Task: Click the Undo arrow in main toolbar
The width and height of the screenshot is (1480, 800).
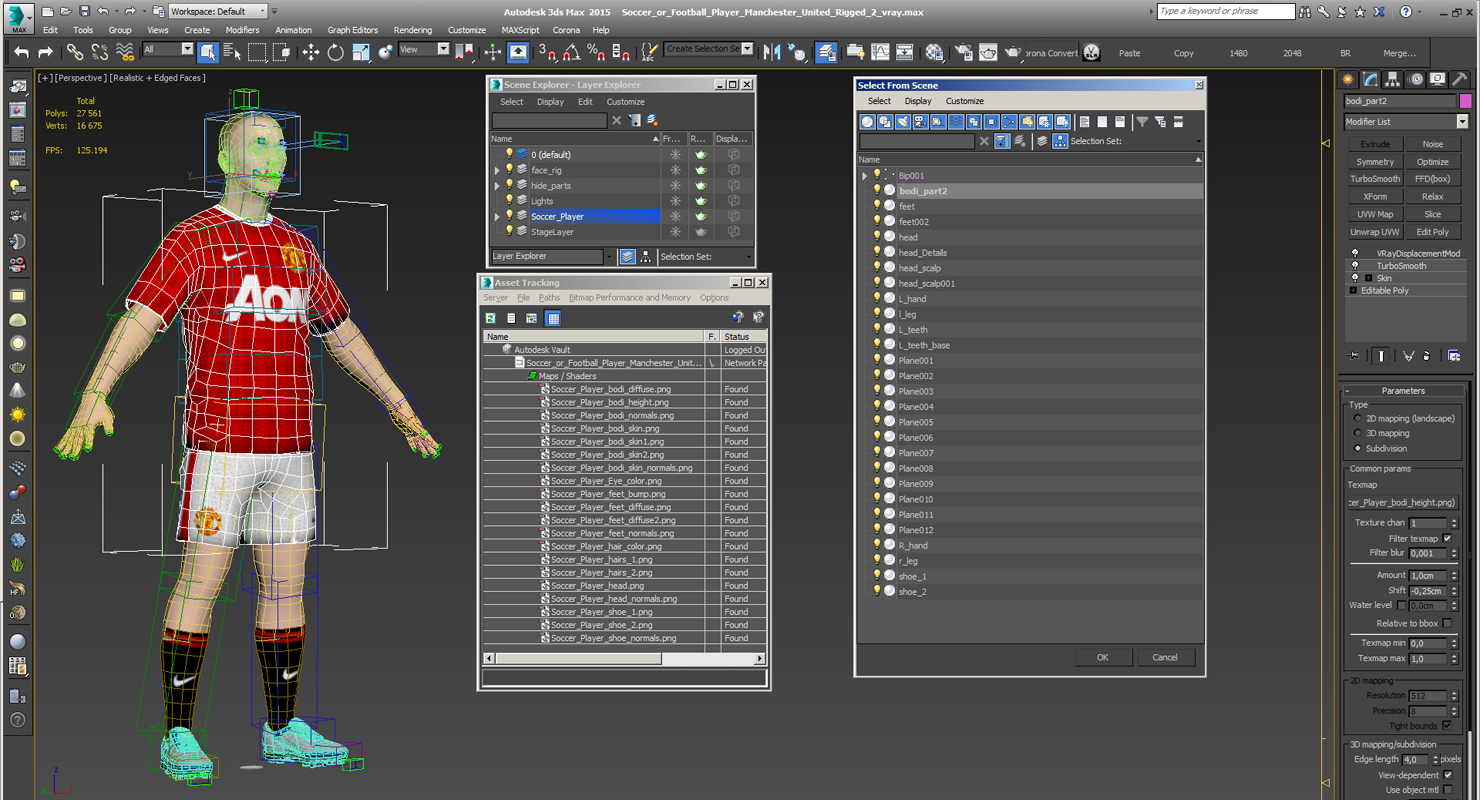Action: click(x=21, y=52)
